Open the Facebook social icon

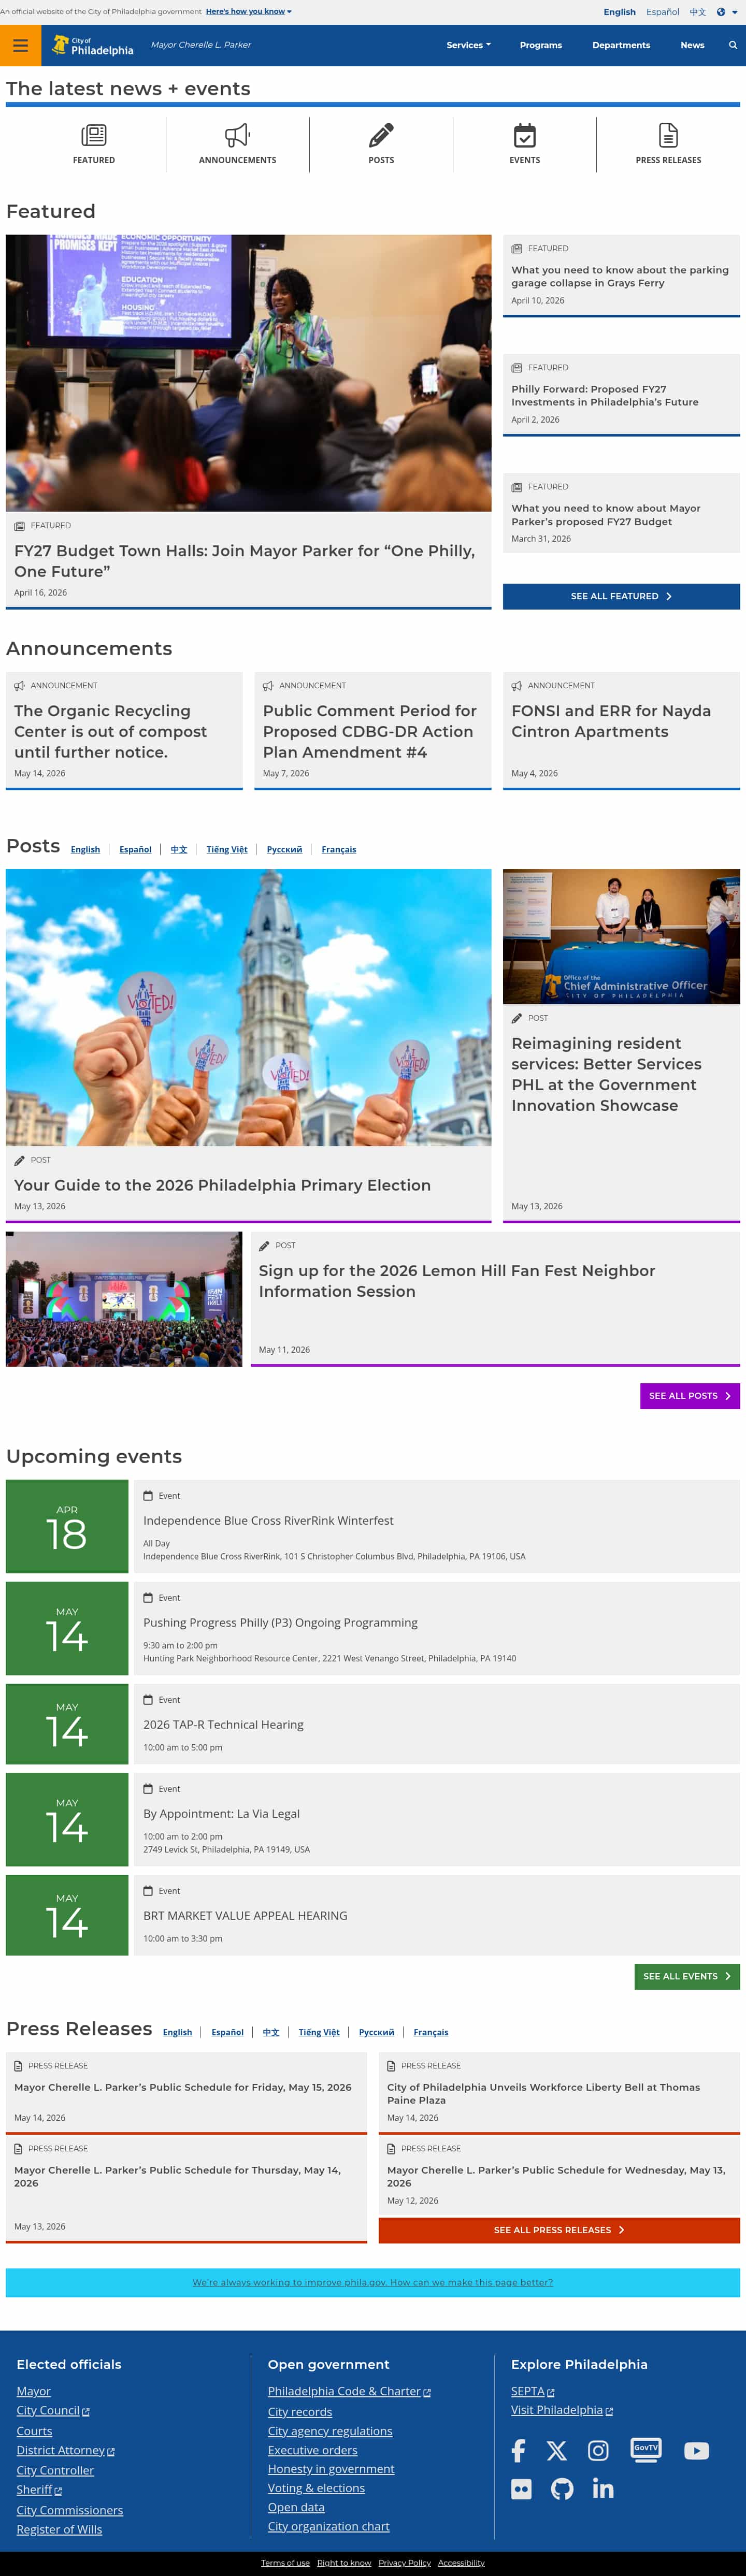(x=518, y=2450)
